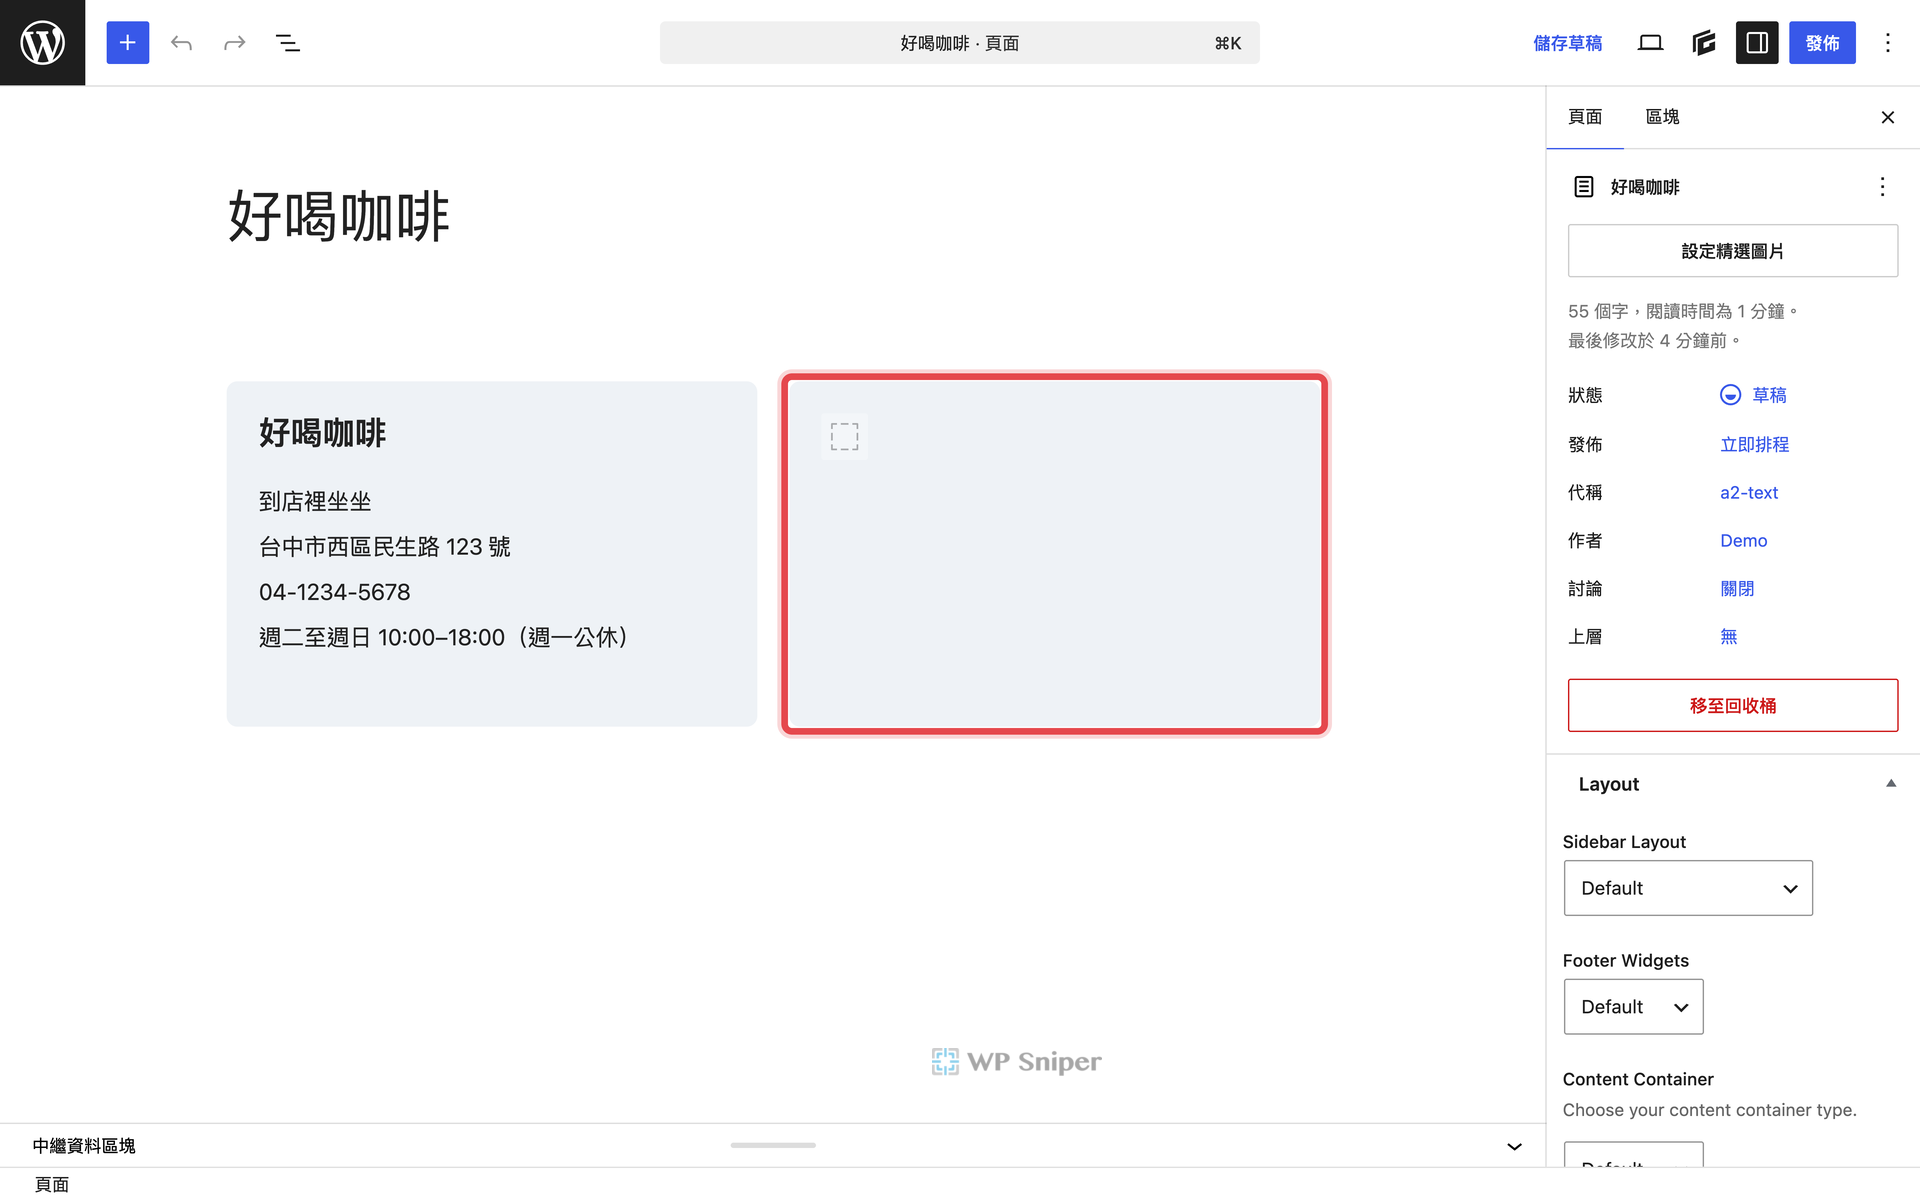
Task: Click the page icon beside 好喝咖啡 in sidebar
Action: click(1584, 187)
